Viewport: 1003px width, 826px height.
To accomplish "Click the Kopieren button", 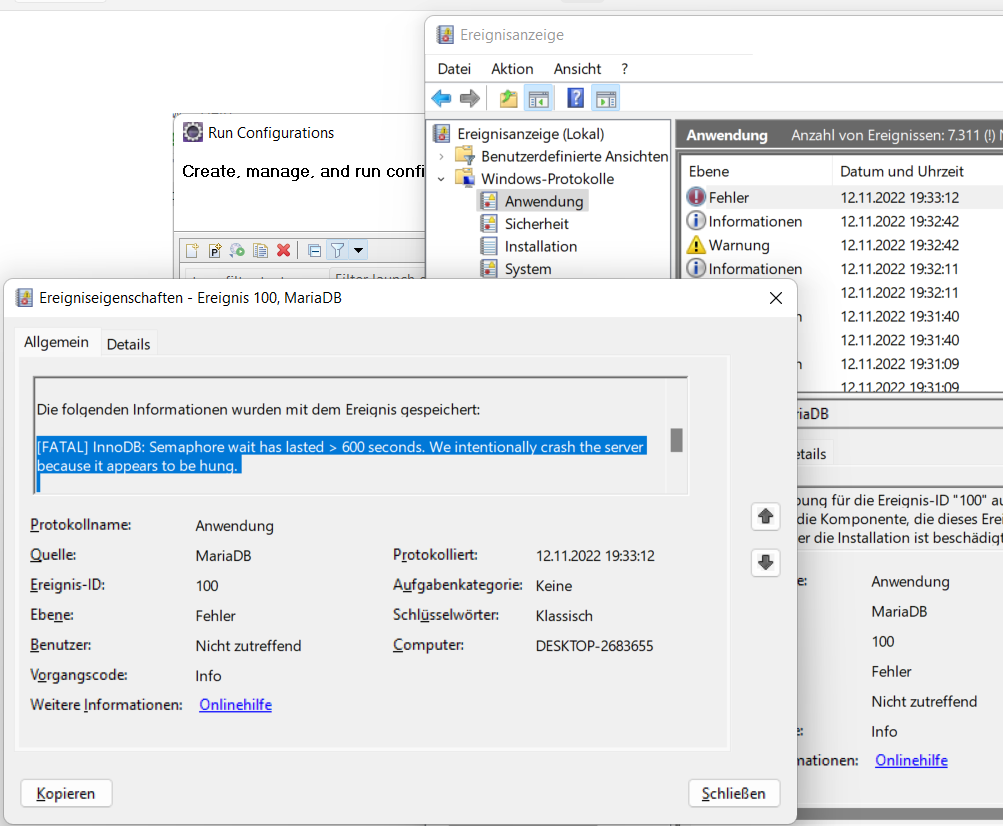I will coord(66,793).
